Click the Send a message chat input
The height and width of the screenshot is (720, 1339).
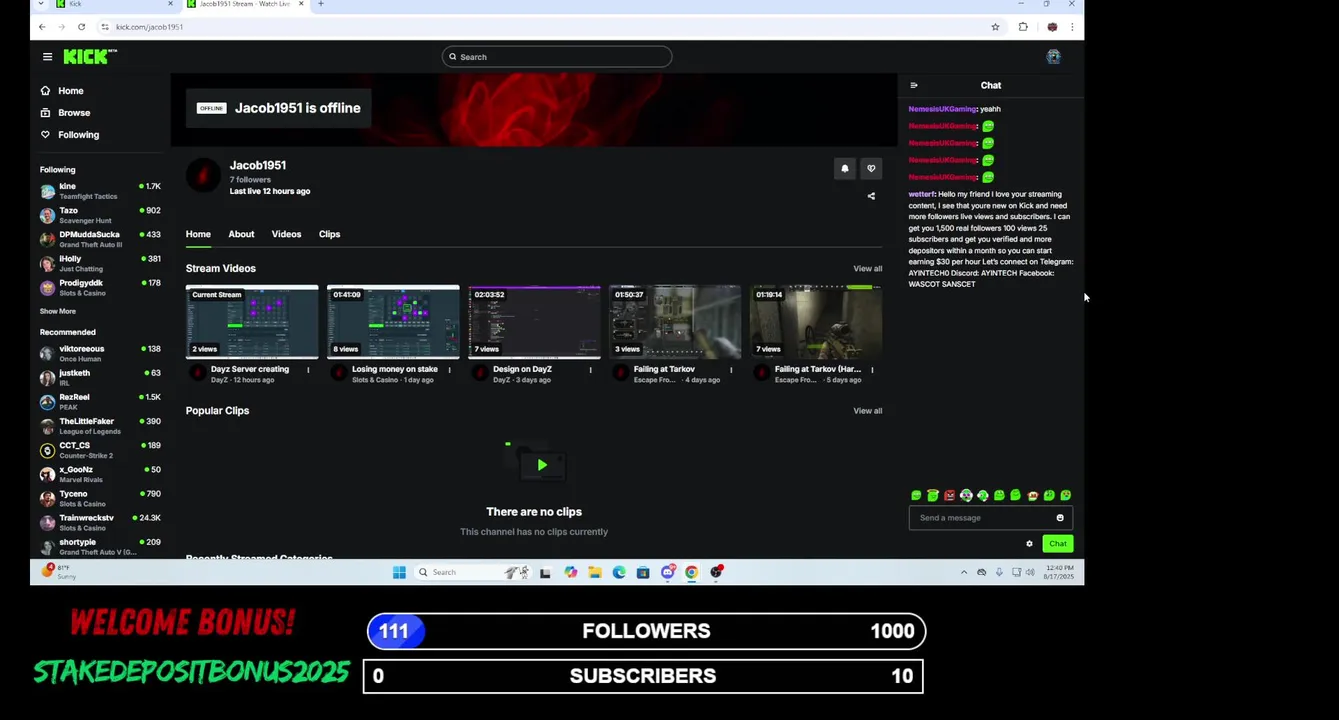990,518
